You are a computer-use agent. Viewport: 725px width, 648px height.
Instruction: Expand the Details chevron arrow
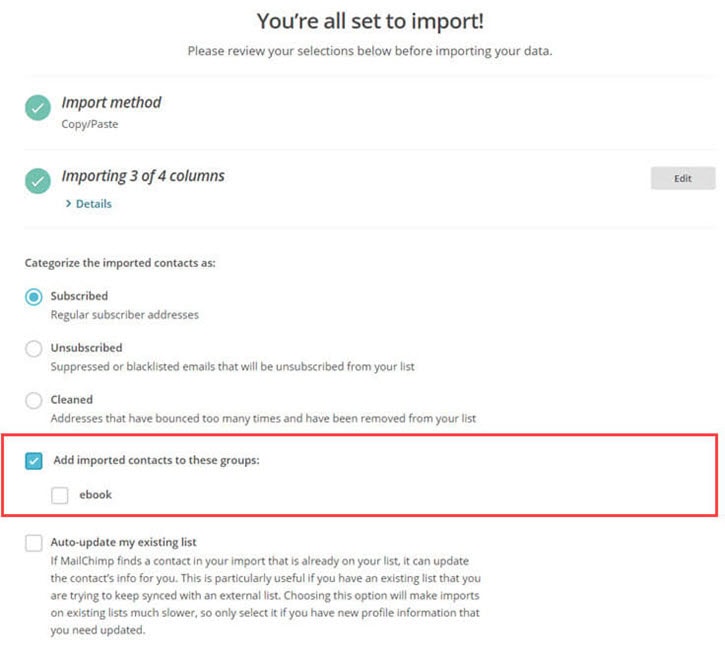click(68, 204)
